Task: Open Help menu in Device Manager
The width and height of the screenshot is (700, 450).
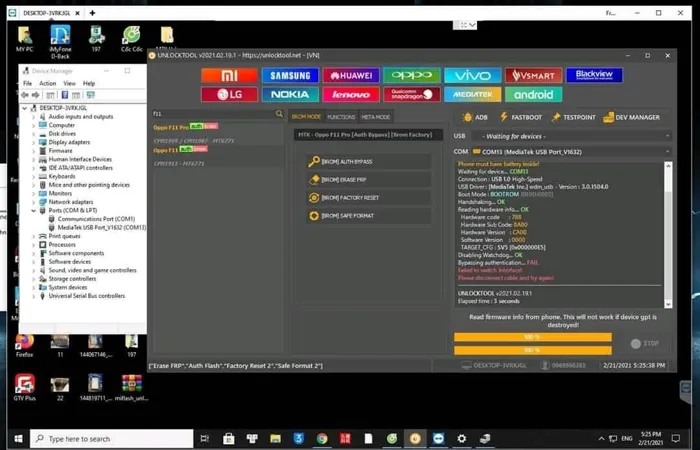Action: click(89, 83)
